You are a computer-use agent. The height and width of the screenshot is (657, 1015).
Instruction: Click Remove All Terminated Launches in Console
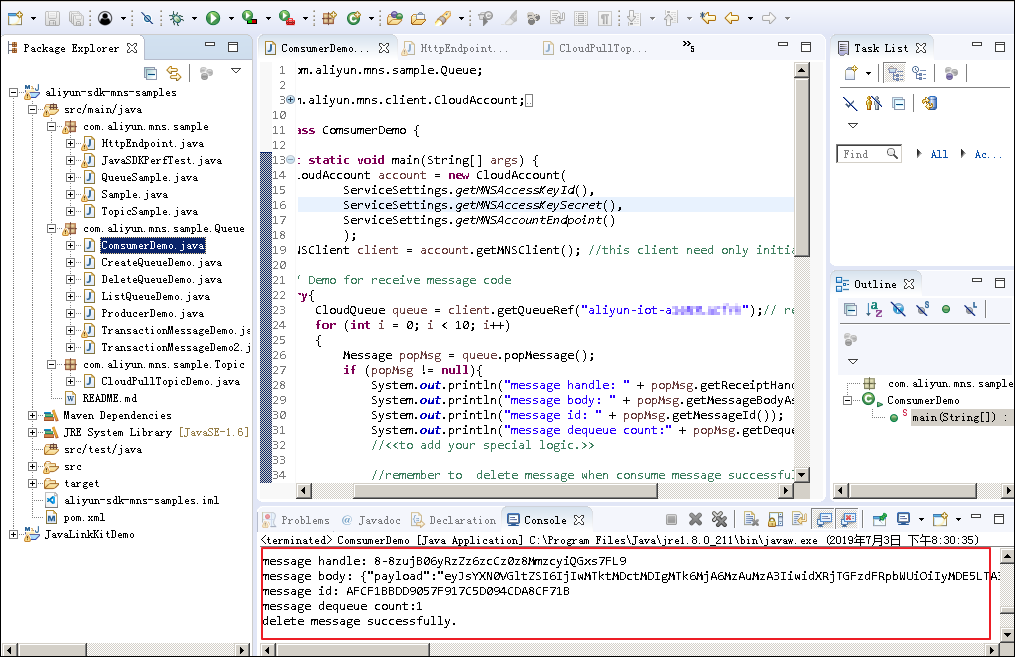[x=719, y=519]
